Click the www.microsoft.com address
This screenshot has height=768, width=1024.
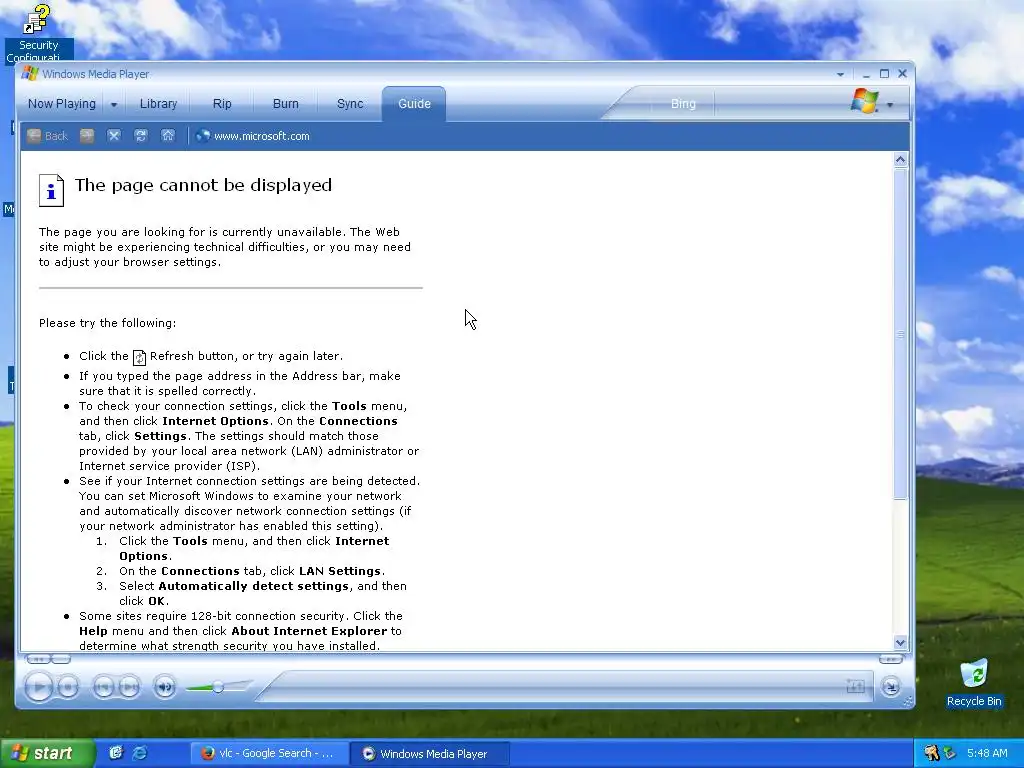(262, 136)
